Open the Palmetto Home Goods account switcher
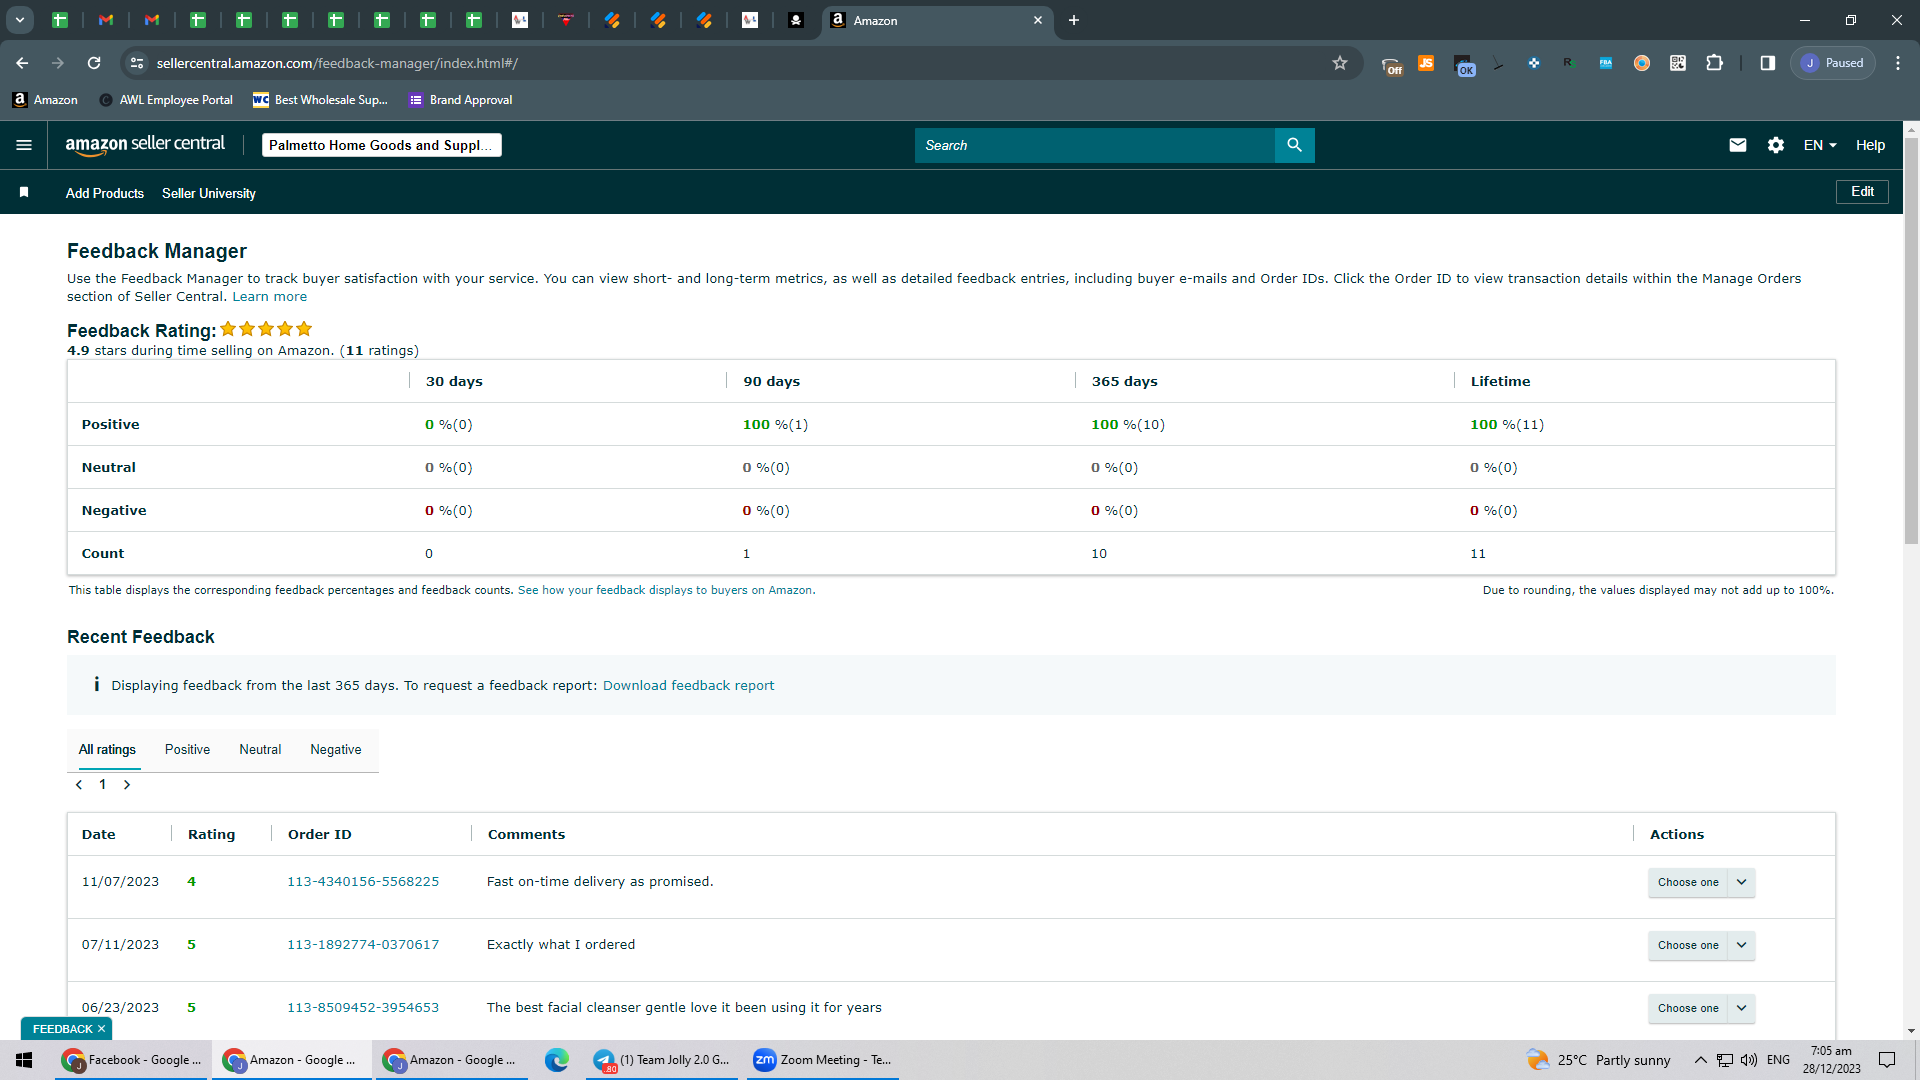This screenshot has height=1080, width=1920. [382, 145]
